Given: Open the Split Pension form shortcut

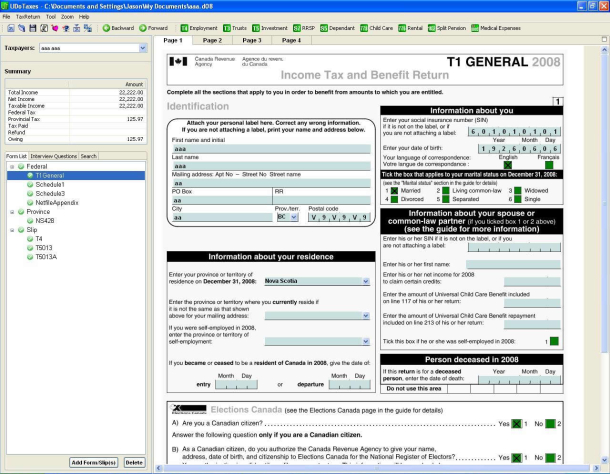Looking at the screenshot, I should pyautogui.click(x=447, y=28).
